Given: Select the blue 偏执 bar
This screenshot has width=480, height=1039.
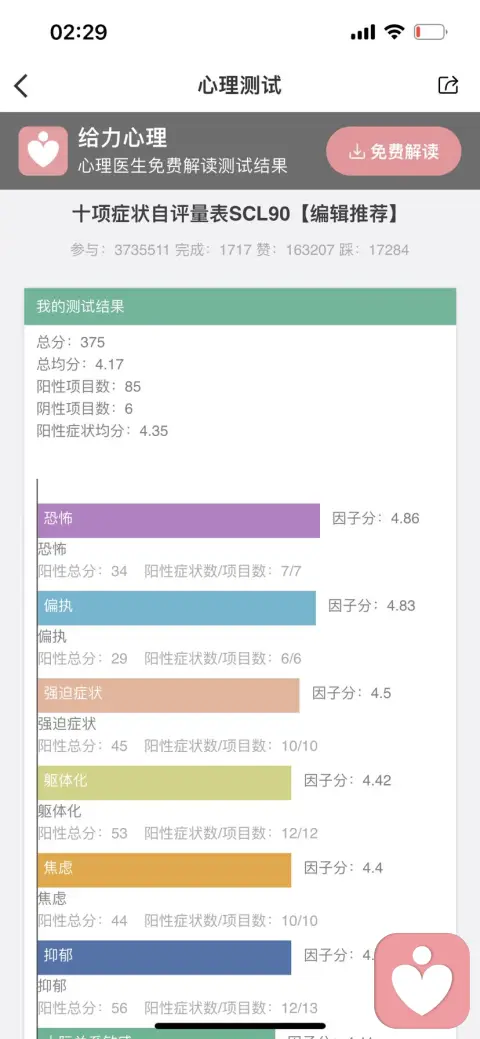Looking at the screenshot, I should point(177,608).
